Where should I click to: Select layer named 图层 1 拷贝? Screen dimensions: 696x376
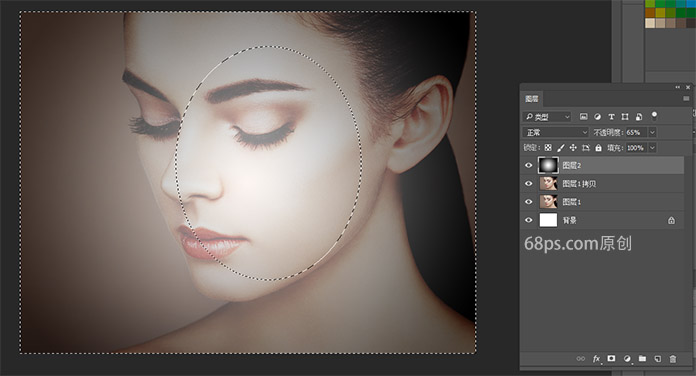coord(579,184)
